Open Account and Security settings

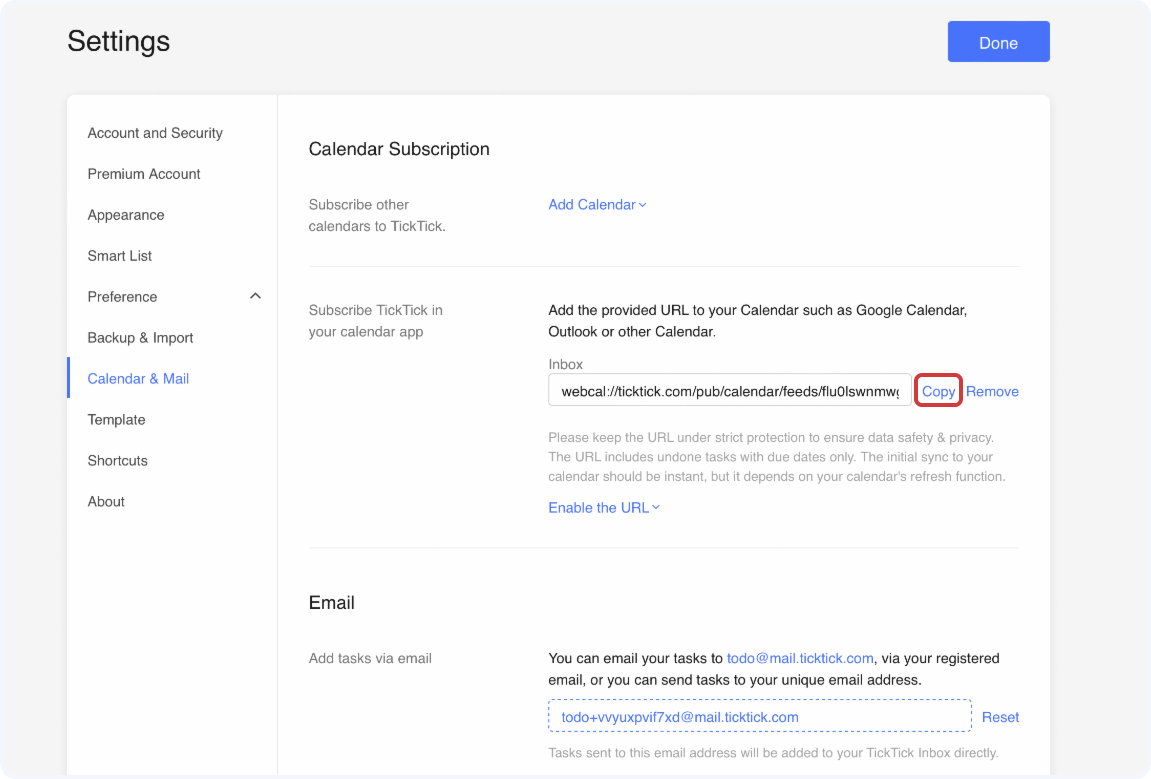[x=155, y=133]
